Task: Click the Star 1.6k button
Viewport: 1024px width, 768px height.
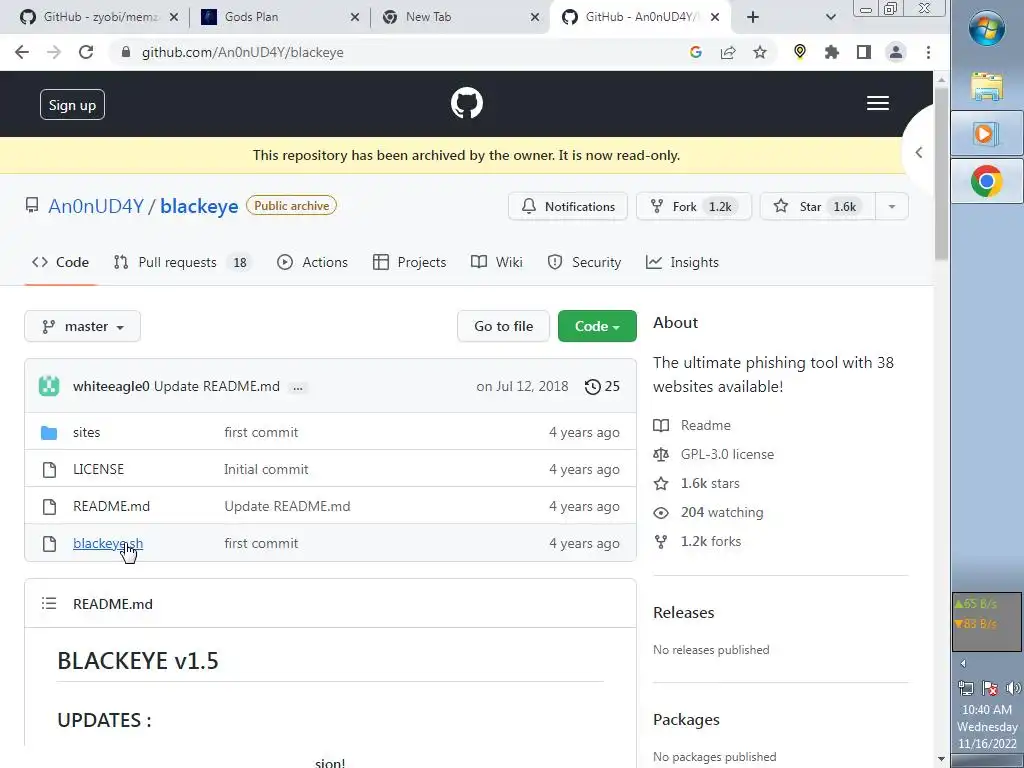Action: (818, 206)
